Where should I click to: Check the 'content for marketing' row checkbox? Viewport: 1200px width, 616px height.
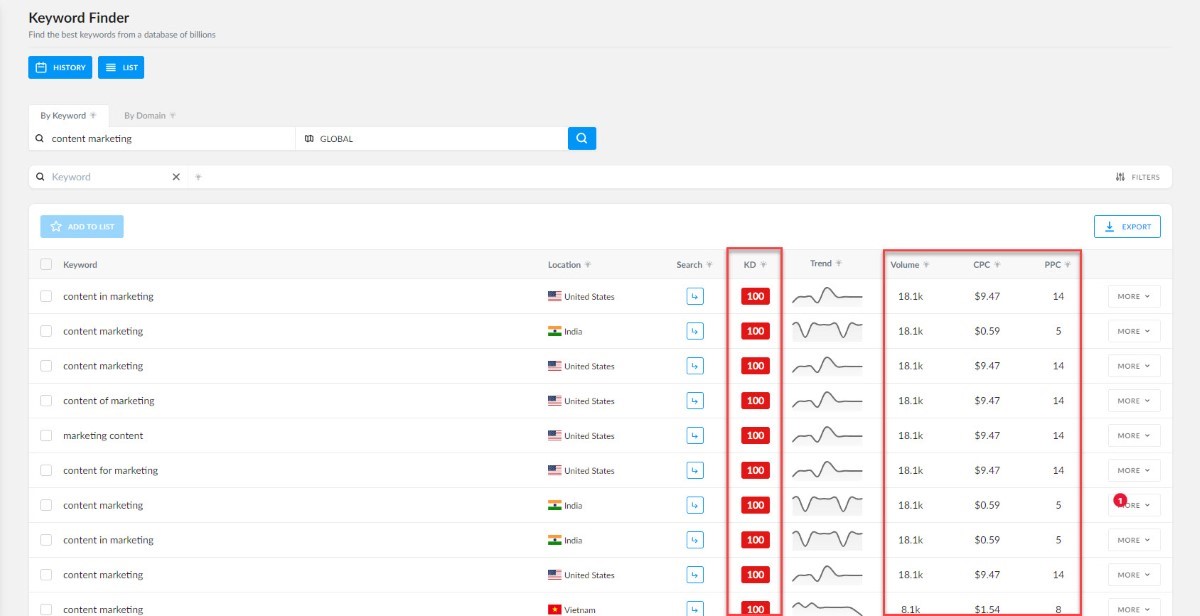[x=46, y=470]
